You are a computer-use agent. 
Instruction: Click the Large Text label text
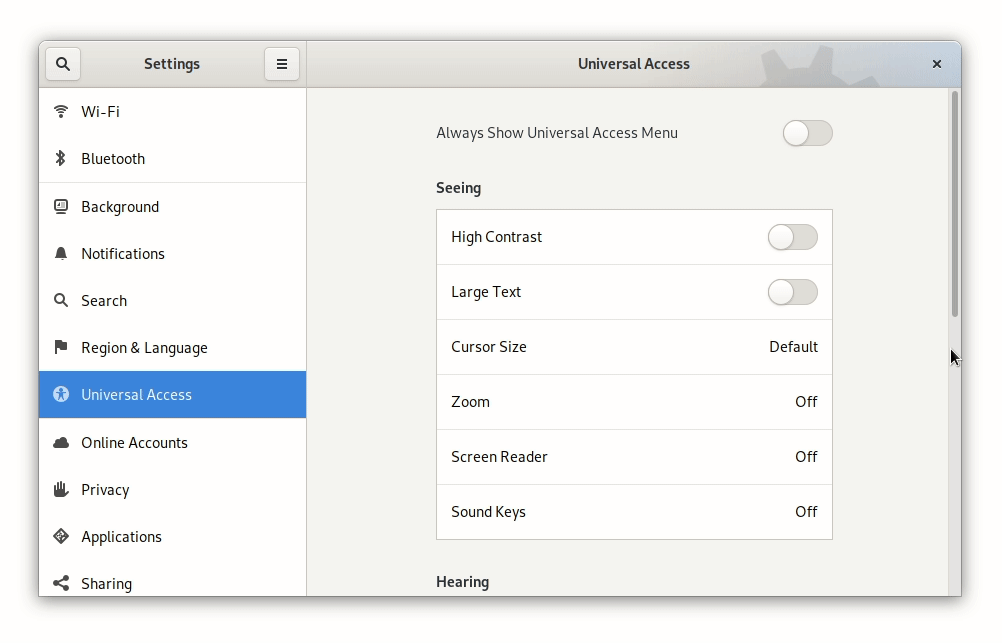point(486,292)
